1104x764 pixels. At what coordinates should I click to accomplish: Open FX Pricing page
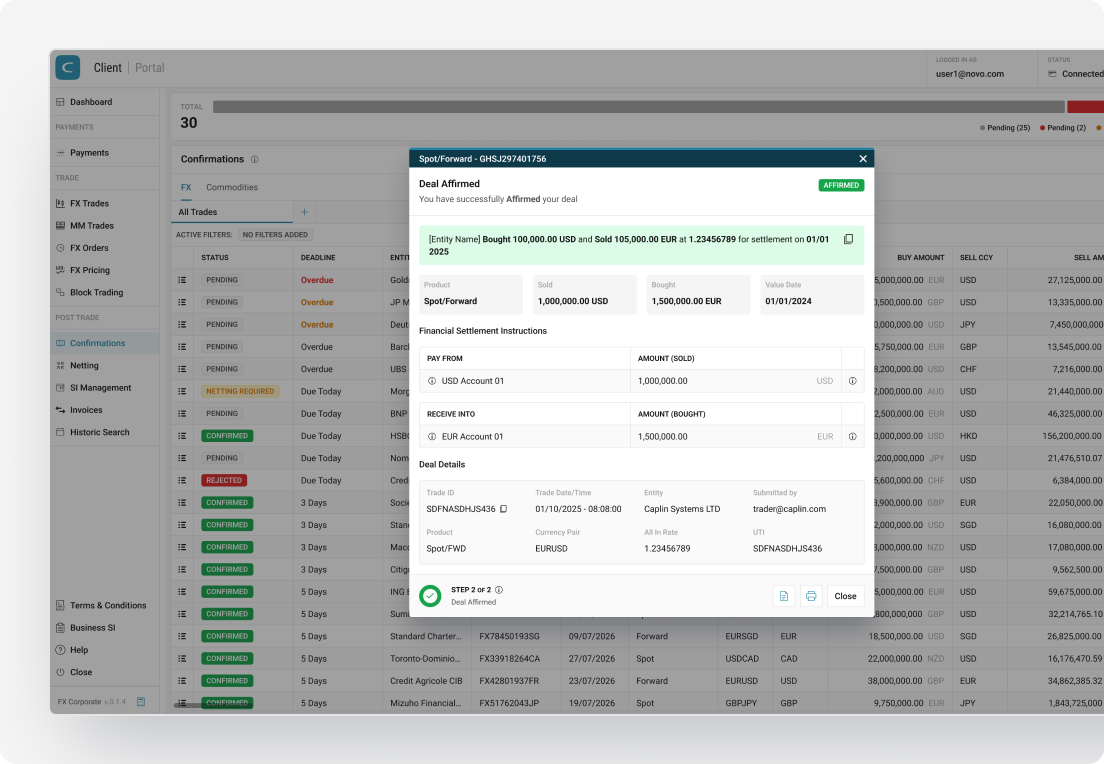[x=104, y=270]
